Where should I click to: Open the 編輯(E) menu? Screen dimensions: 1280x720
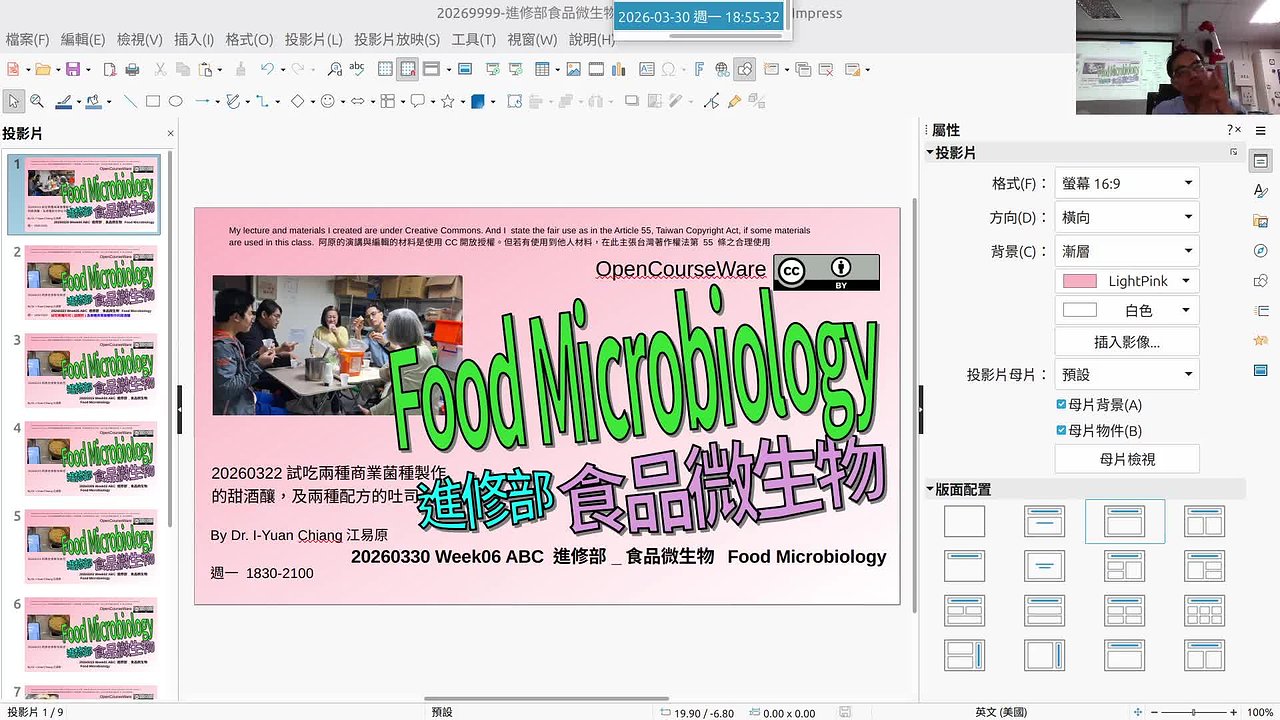pyautogui.click(x=83, y=40)
